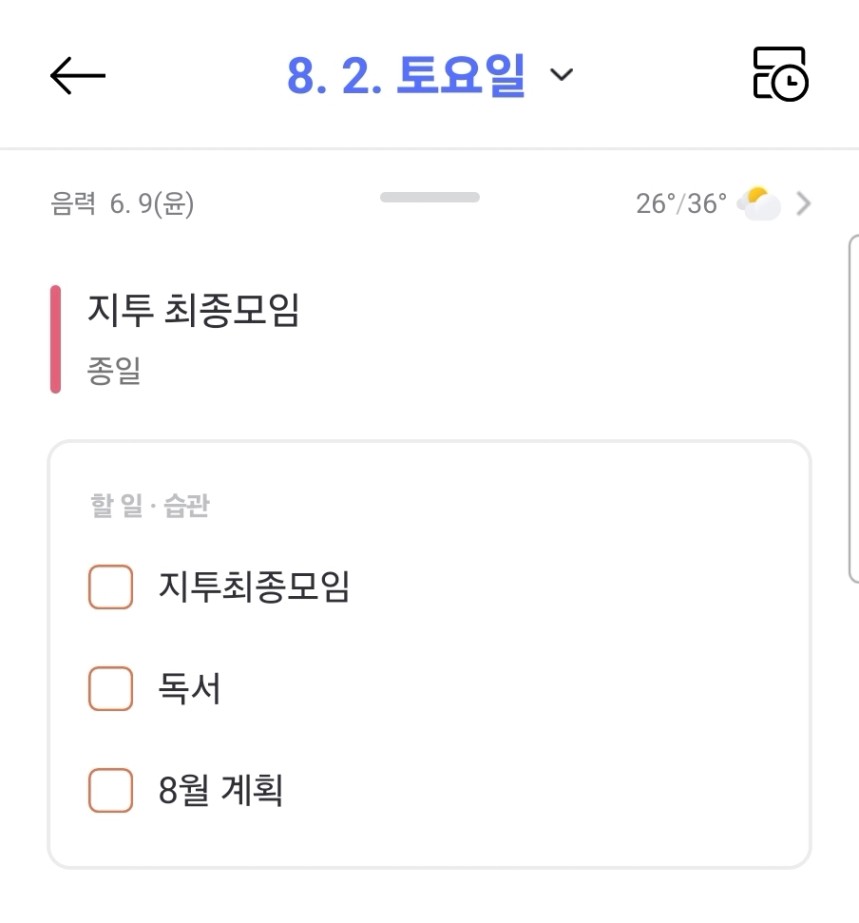Tap the 26°/36° temperature text
Image resolution: width=859 pixels, height=923 pixels.
tap(681, 204)
